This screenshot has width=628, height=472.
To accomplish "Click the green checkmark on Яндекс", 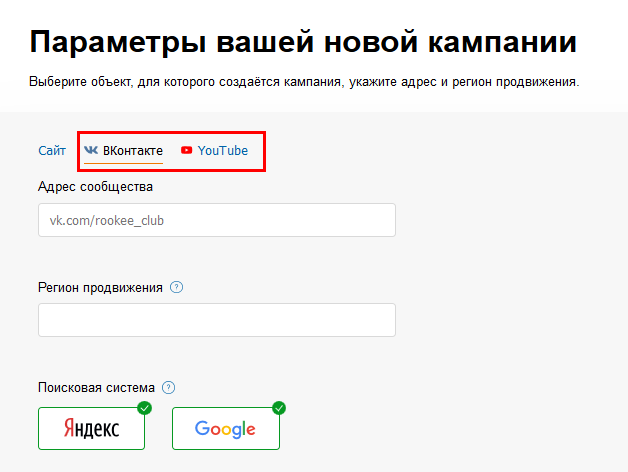I will [145, 408].
